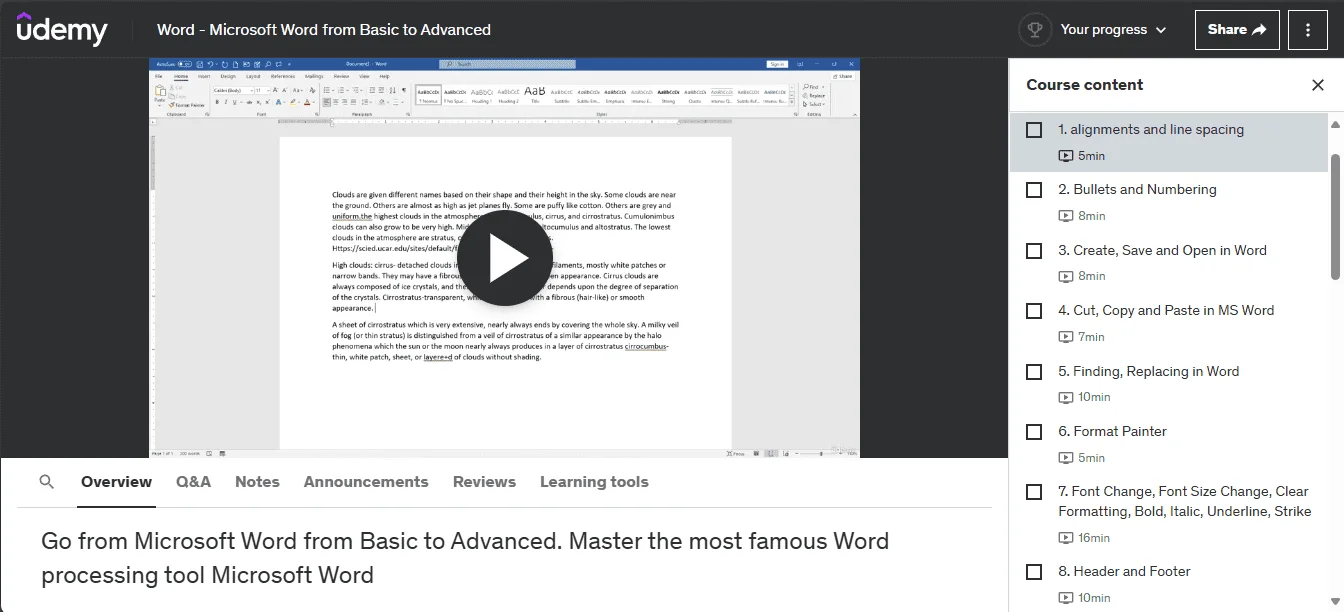Toggle completion for Cut, Copy and Paste
1344x612 pixels.
pyautogui.click(x=1034, y=311)
